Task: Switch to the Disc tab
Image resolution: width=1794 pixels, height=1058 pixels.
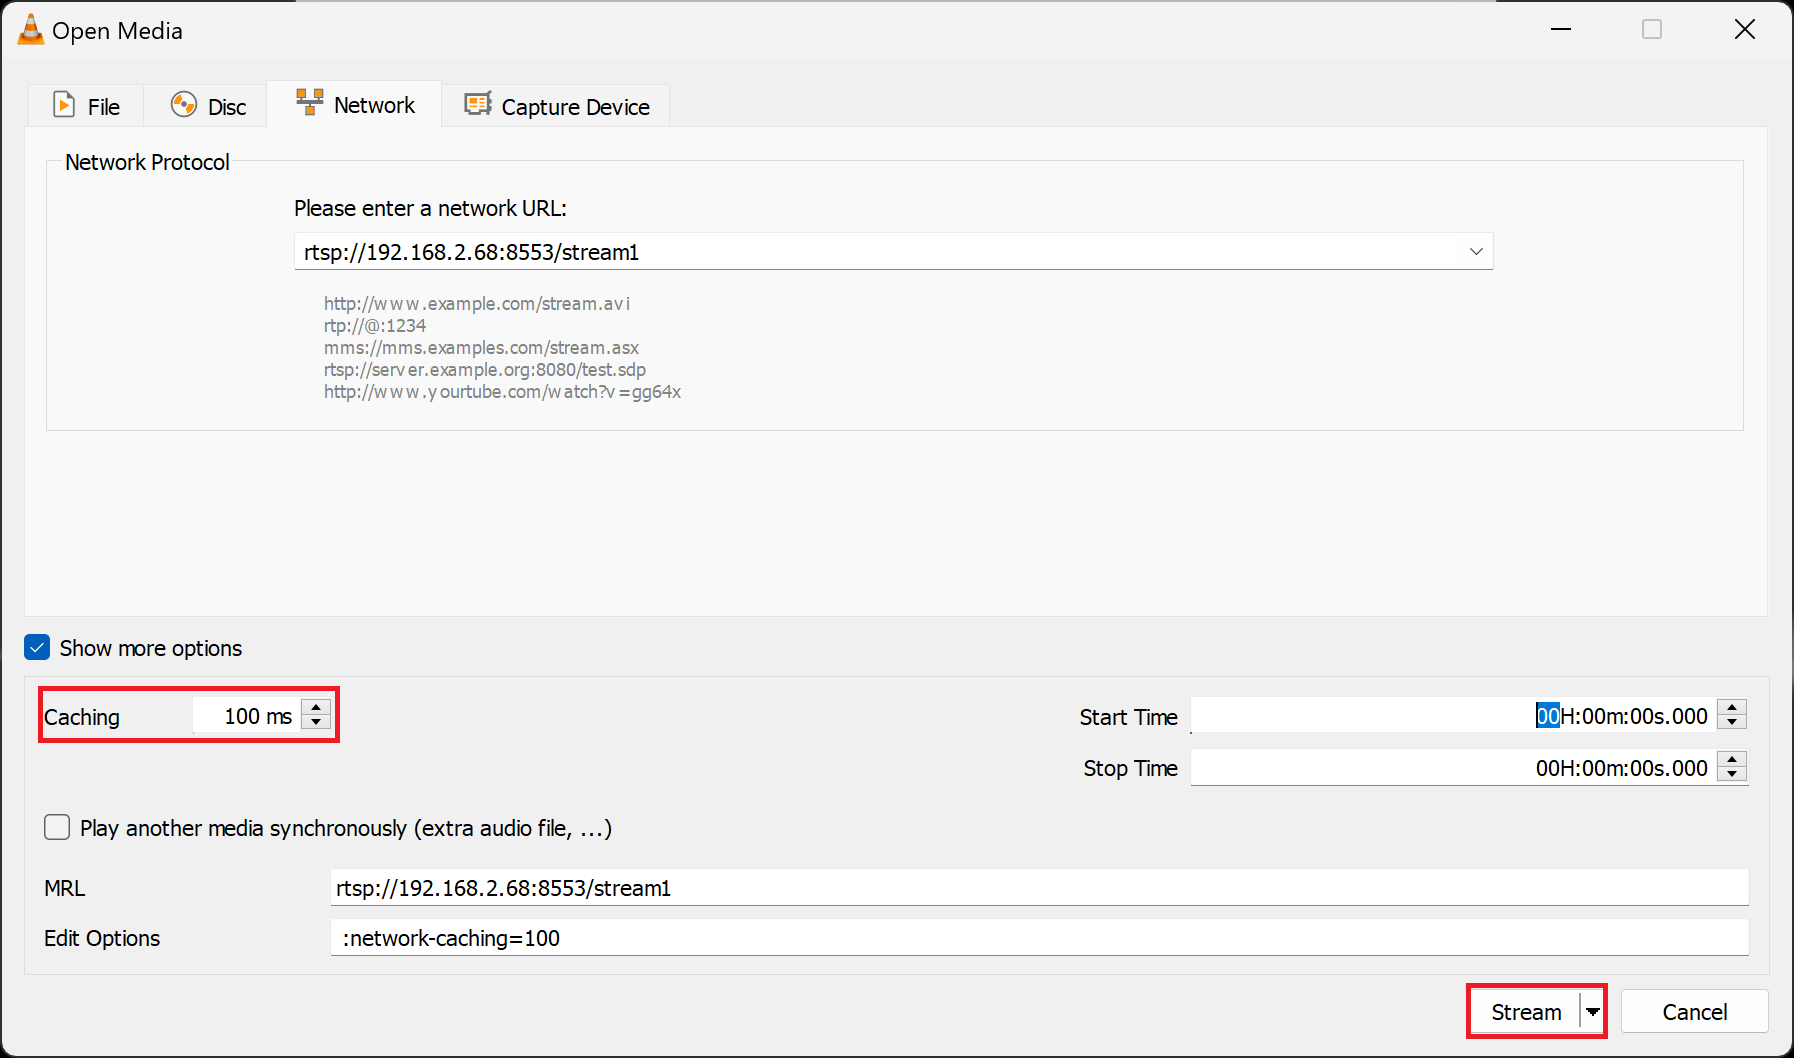Action: point(208,106)
